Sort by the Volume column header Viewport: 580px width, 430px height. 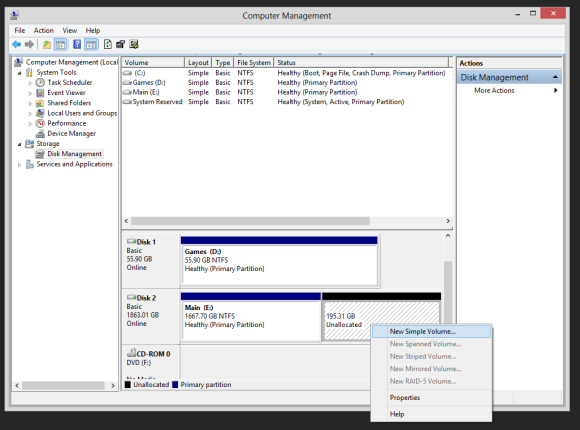(x=153, y=63)
